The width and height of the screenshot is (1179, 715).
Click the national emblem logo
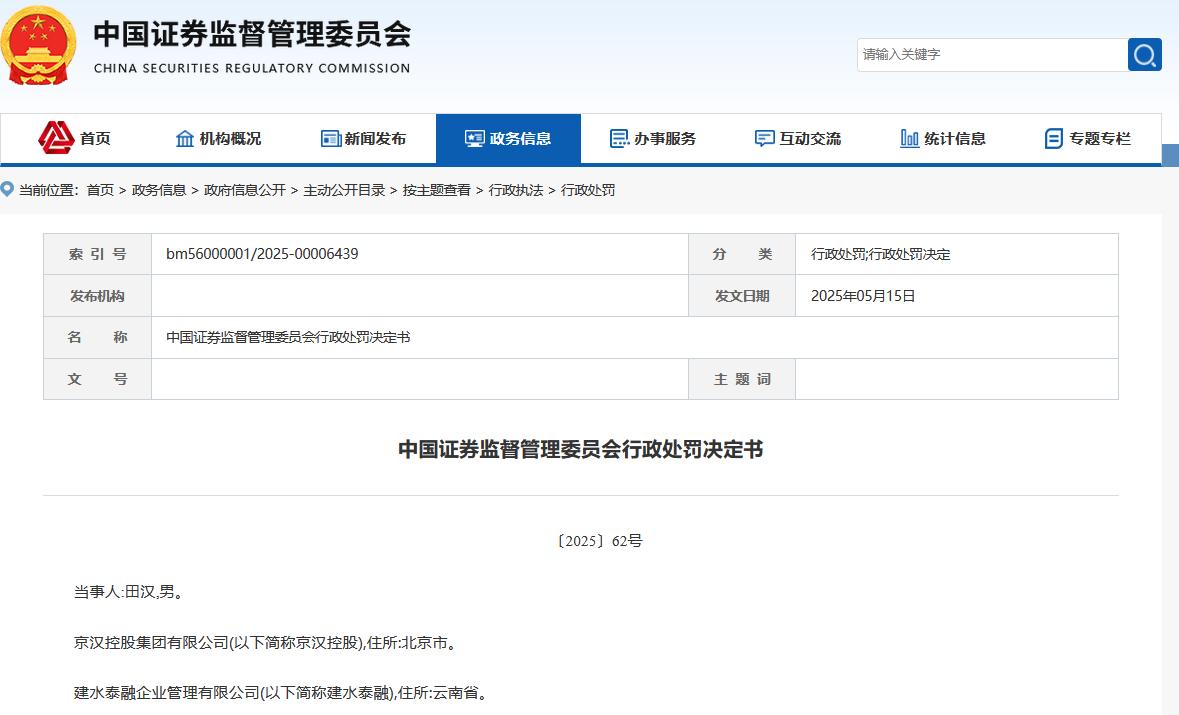click(38, 45)
